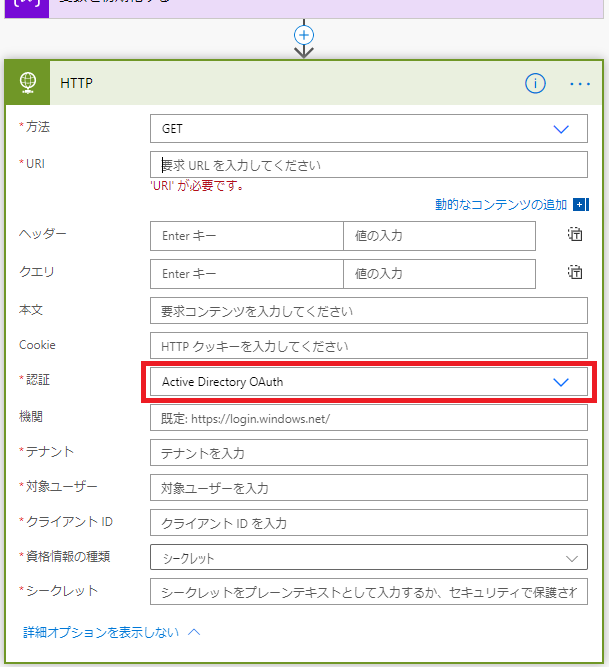Focus the URI input field
This screenshot has height=667, width=609.
pyautogui.click(x=369, y=165)
